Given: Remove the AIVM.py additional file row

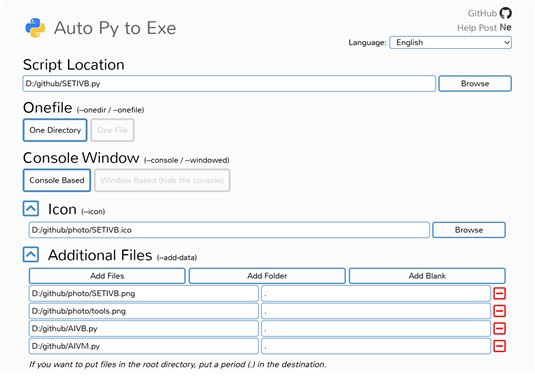Looking at the screenshot, I should click(x=500, y=346).
